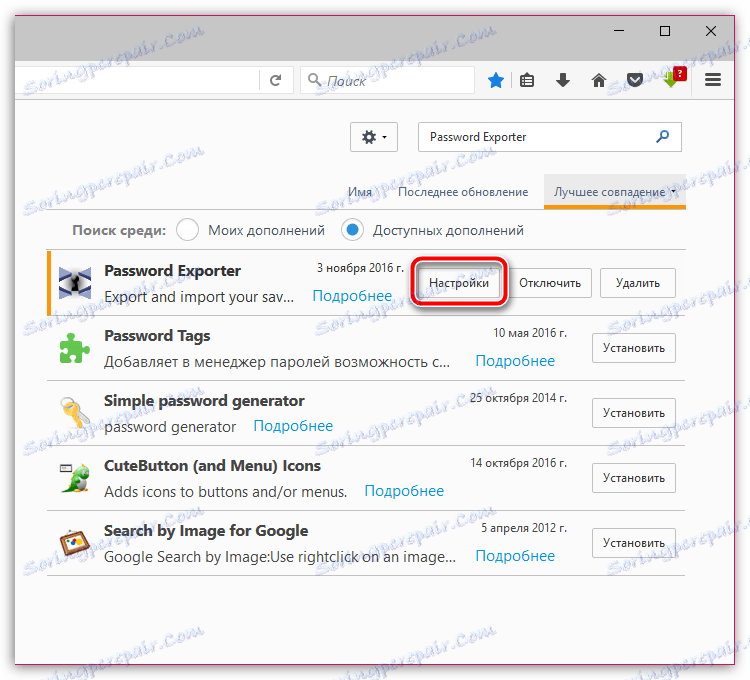Select the Моих дополнений radio button
This screenshot has width=750, height=680.
[187, 230]
